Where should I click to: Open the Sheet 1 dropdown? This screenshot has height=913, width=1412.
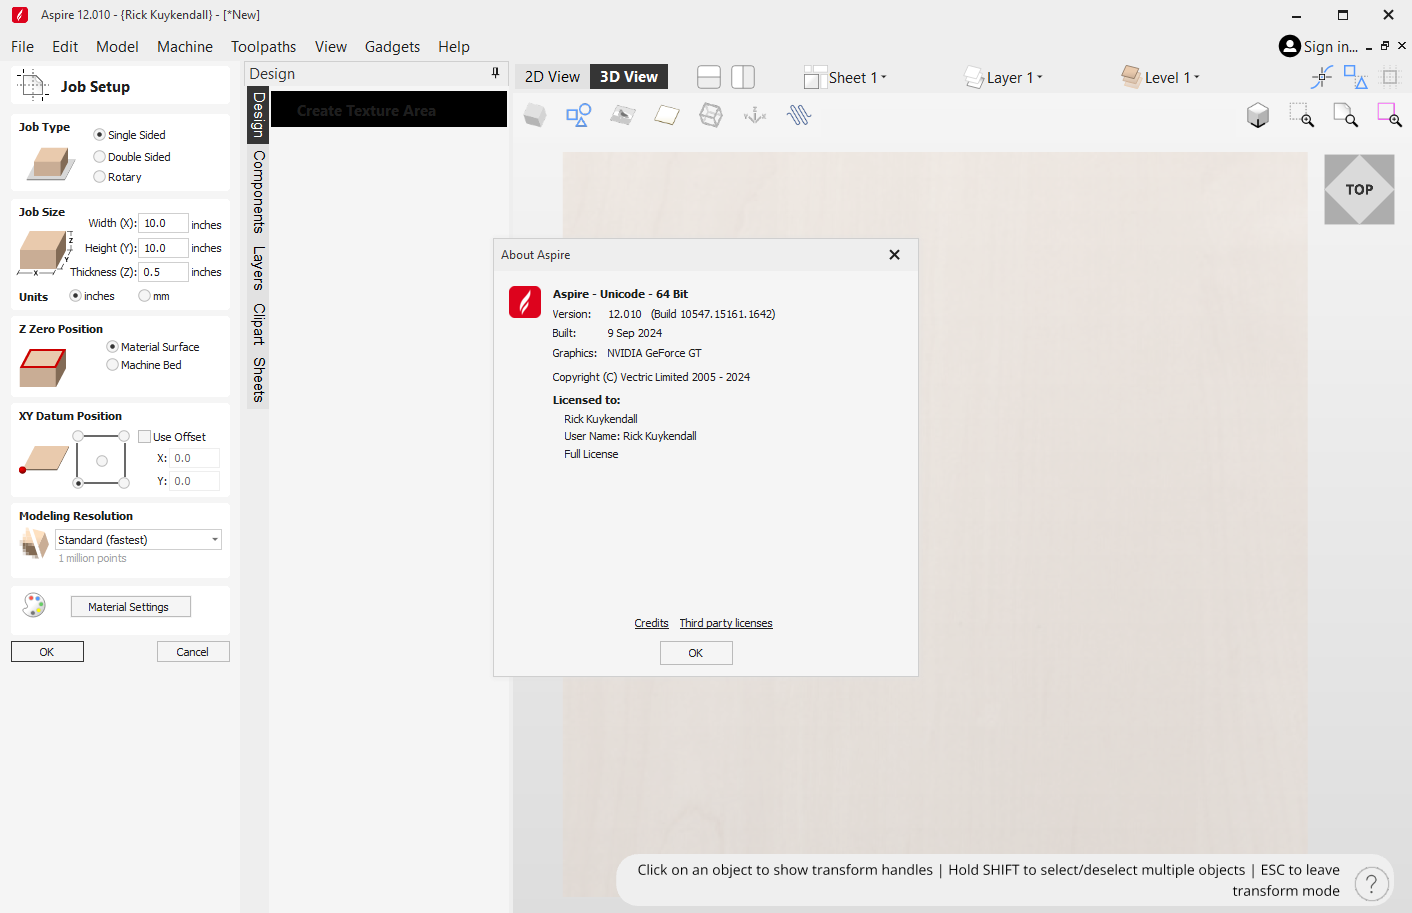[846, 78]
